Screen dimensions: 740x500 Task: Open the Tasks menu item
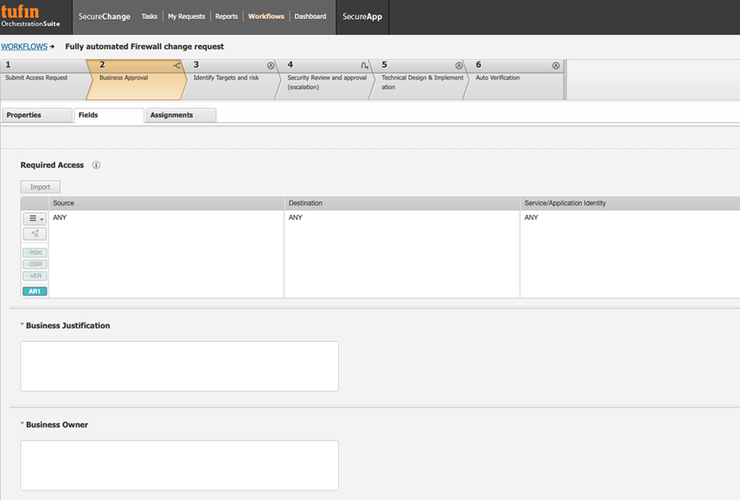[x=149, y=17]
